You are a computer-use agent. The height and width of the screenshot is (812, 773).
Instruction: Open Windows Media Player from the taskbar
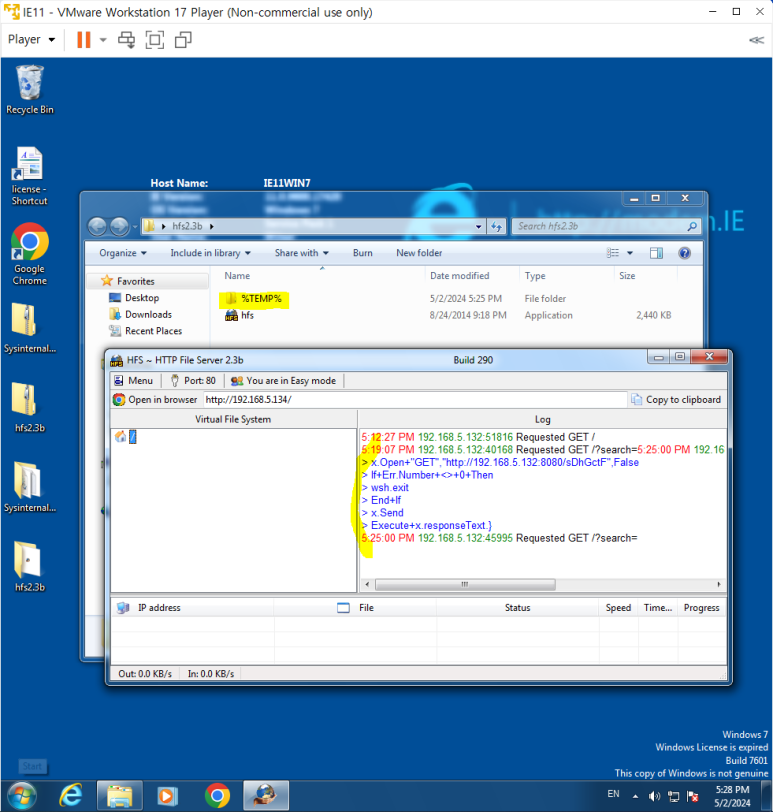(168, 795)
